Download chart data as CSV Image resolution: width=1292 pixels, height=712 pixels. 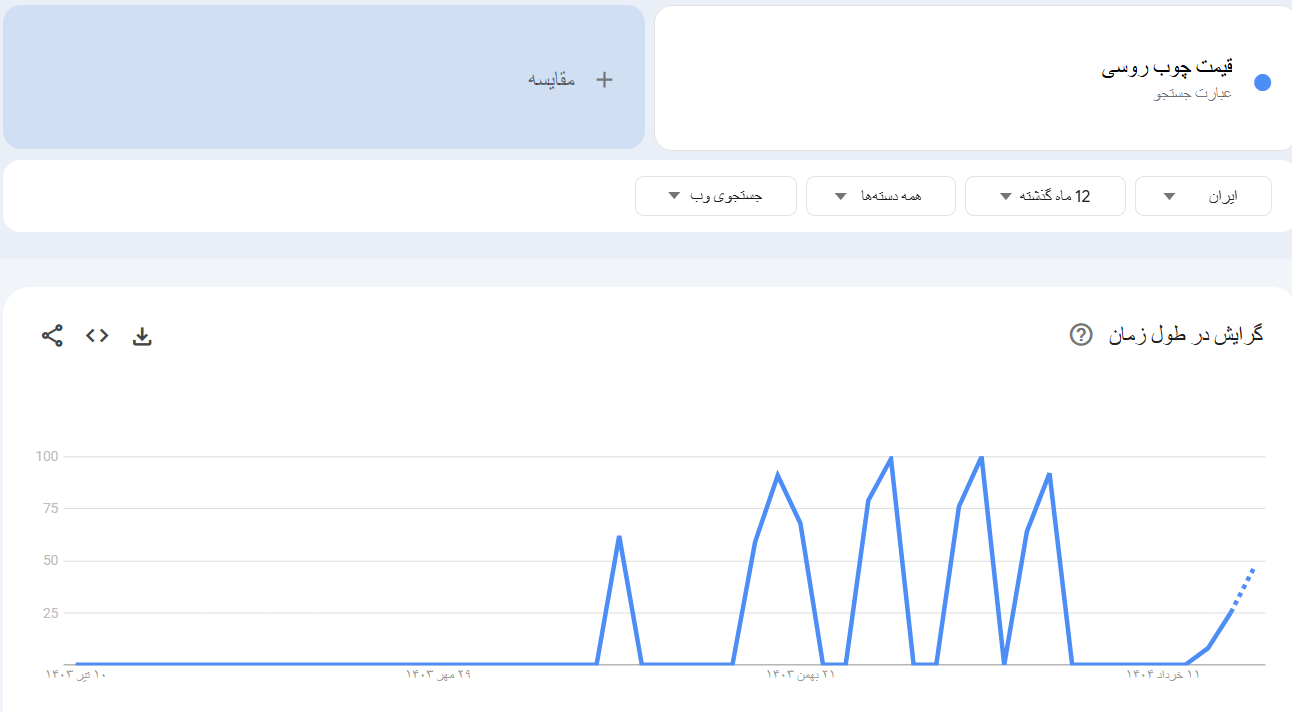tap(142, 336)
